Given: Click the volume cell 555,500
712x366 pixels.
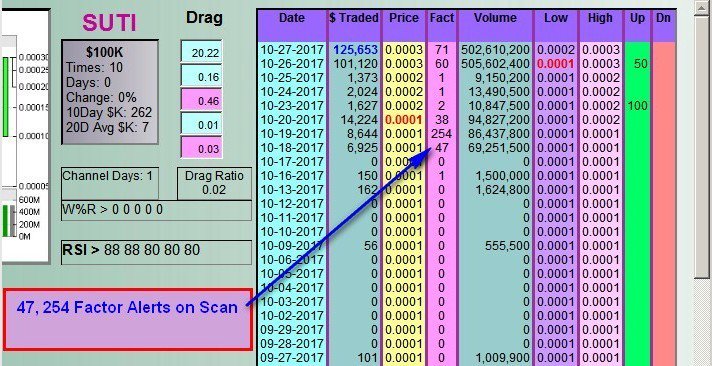Looking at the screenshot, I should pyautogui.click(x=507, y=246).
